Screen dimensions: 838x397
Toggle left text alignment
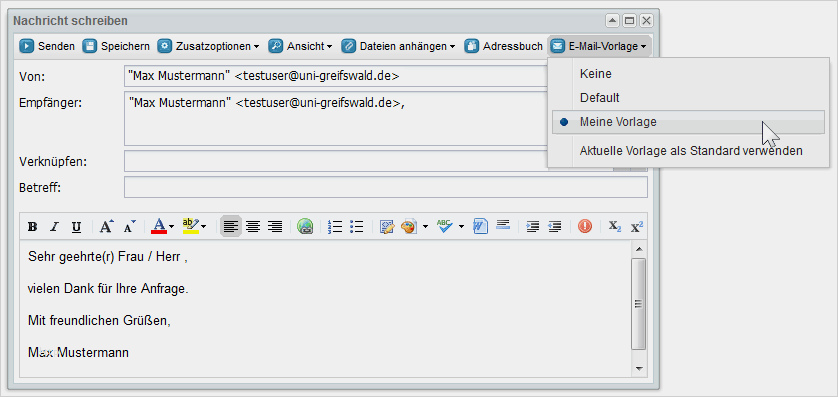(231, 227)
